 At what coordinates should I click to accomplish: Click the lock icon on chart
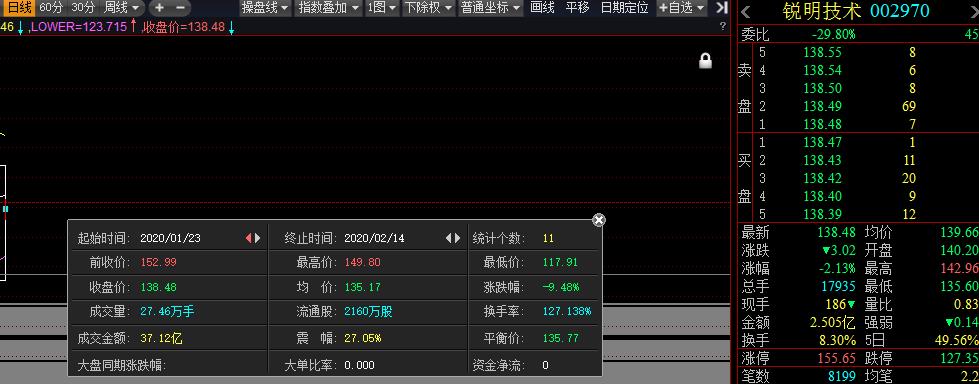point(706,61)
